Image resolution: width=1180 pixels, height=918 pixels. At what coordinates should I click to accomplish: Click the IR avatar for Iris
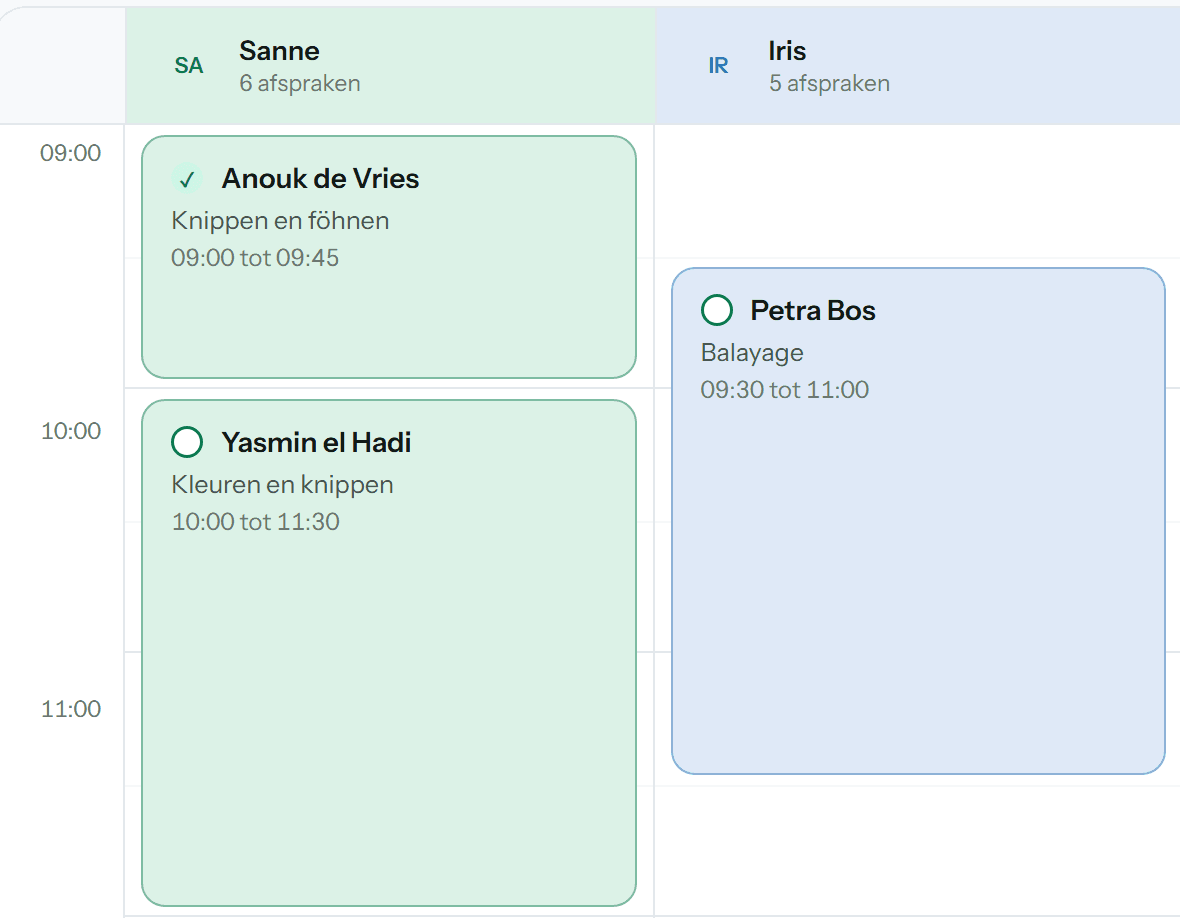[x=718, y=65]
